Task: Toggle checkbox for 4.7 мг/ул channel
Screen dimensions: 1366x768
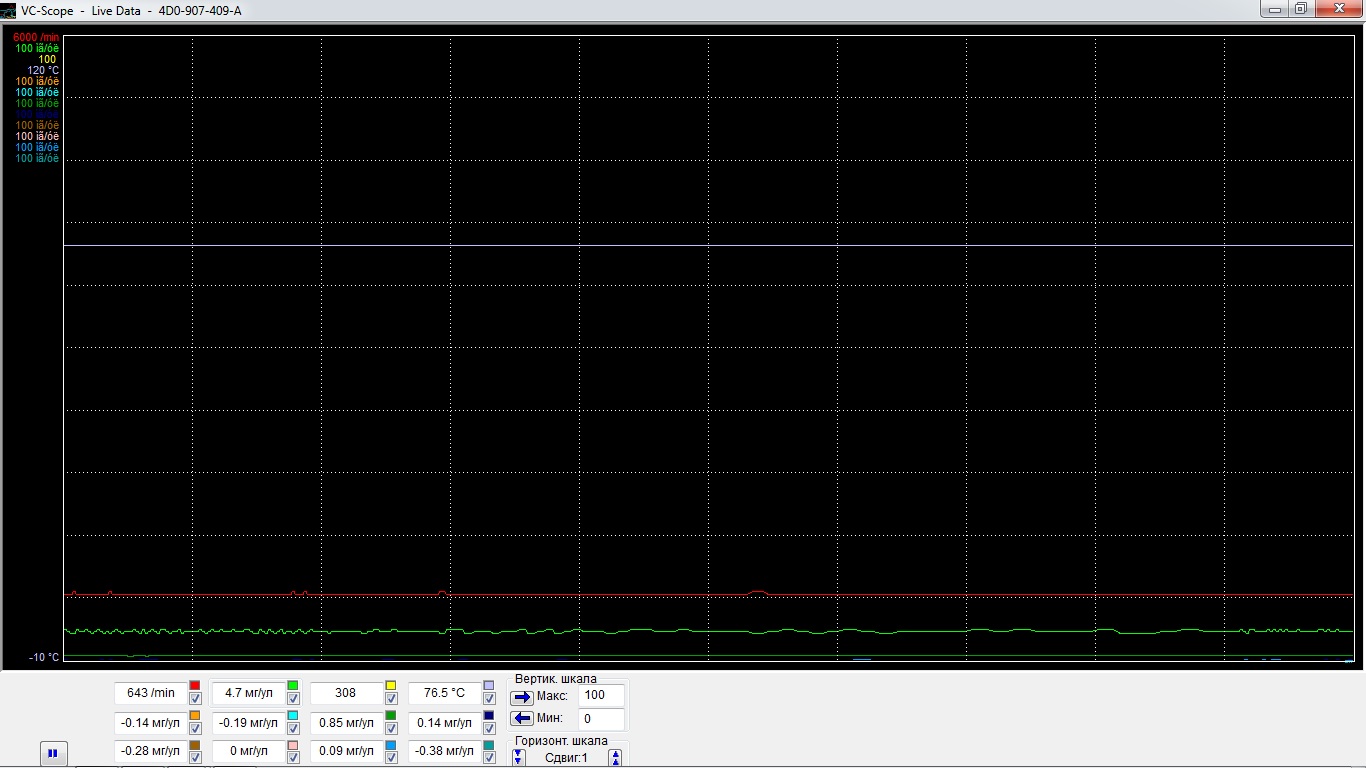Action: pos(293,699)
